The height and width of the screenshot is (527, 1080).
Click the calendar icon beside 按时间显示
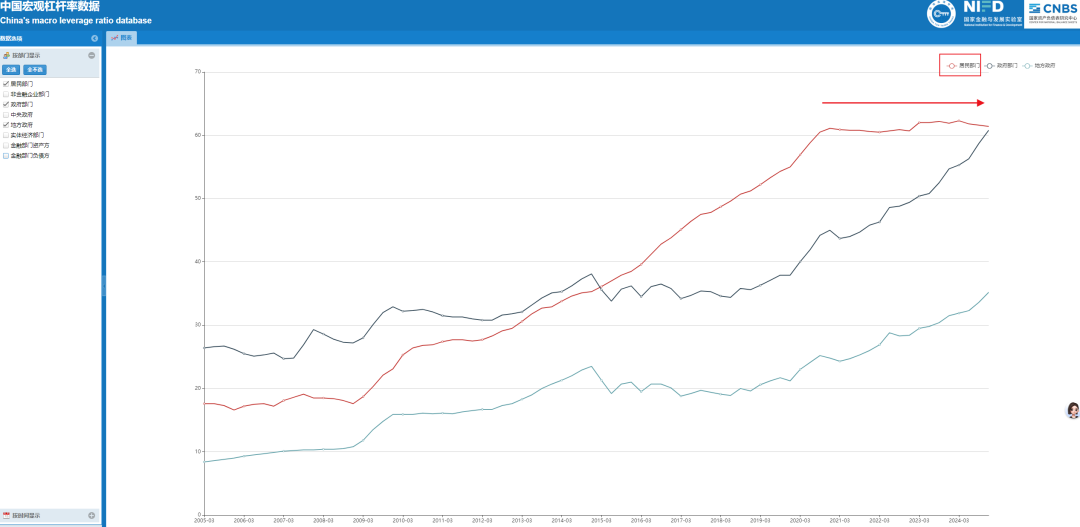click(x=6, y=516)
